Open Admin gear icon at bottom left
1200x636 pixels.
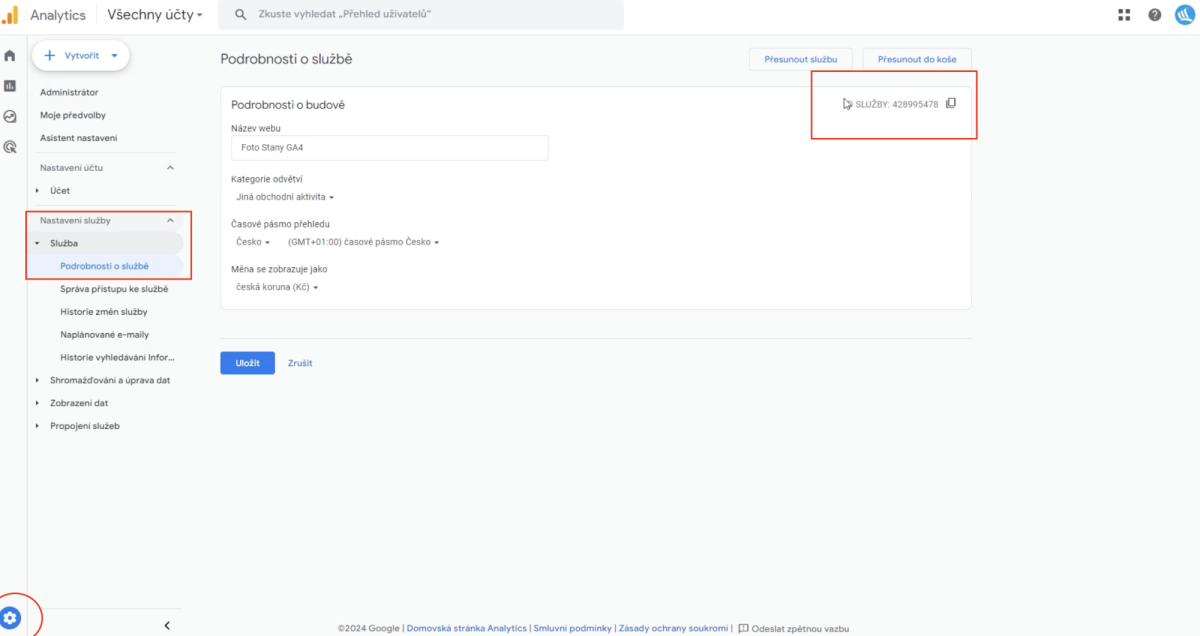[11, 617]
